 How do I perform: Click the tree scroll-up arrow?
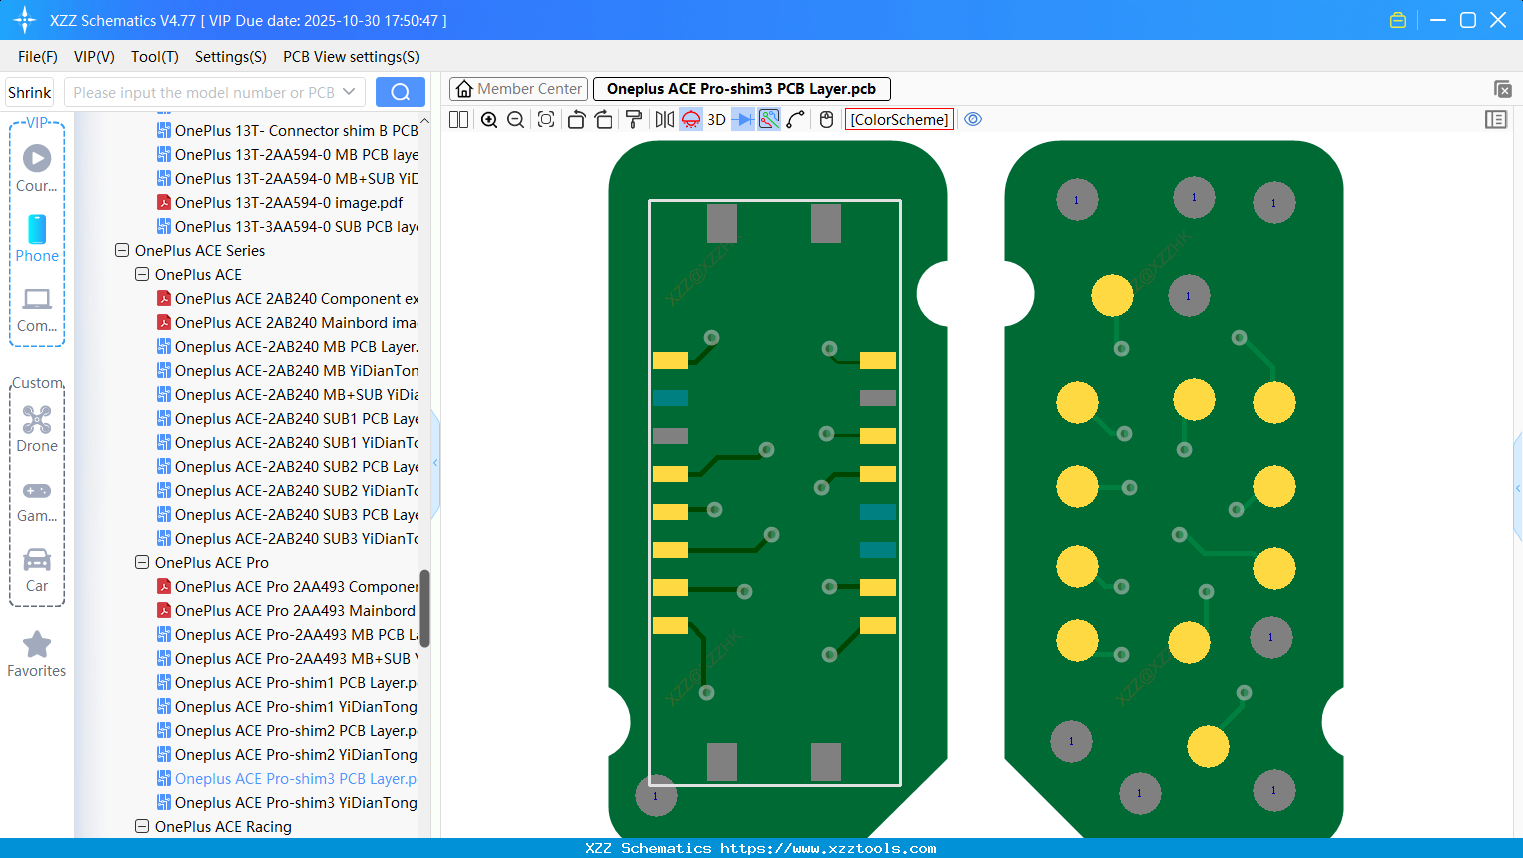[424, 121]
